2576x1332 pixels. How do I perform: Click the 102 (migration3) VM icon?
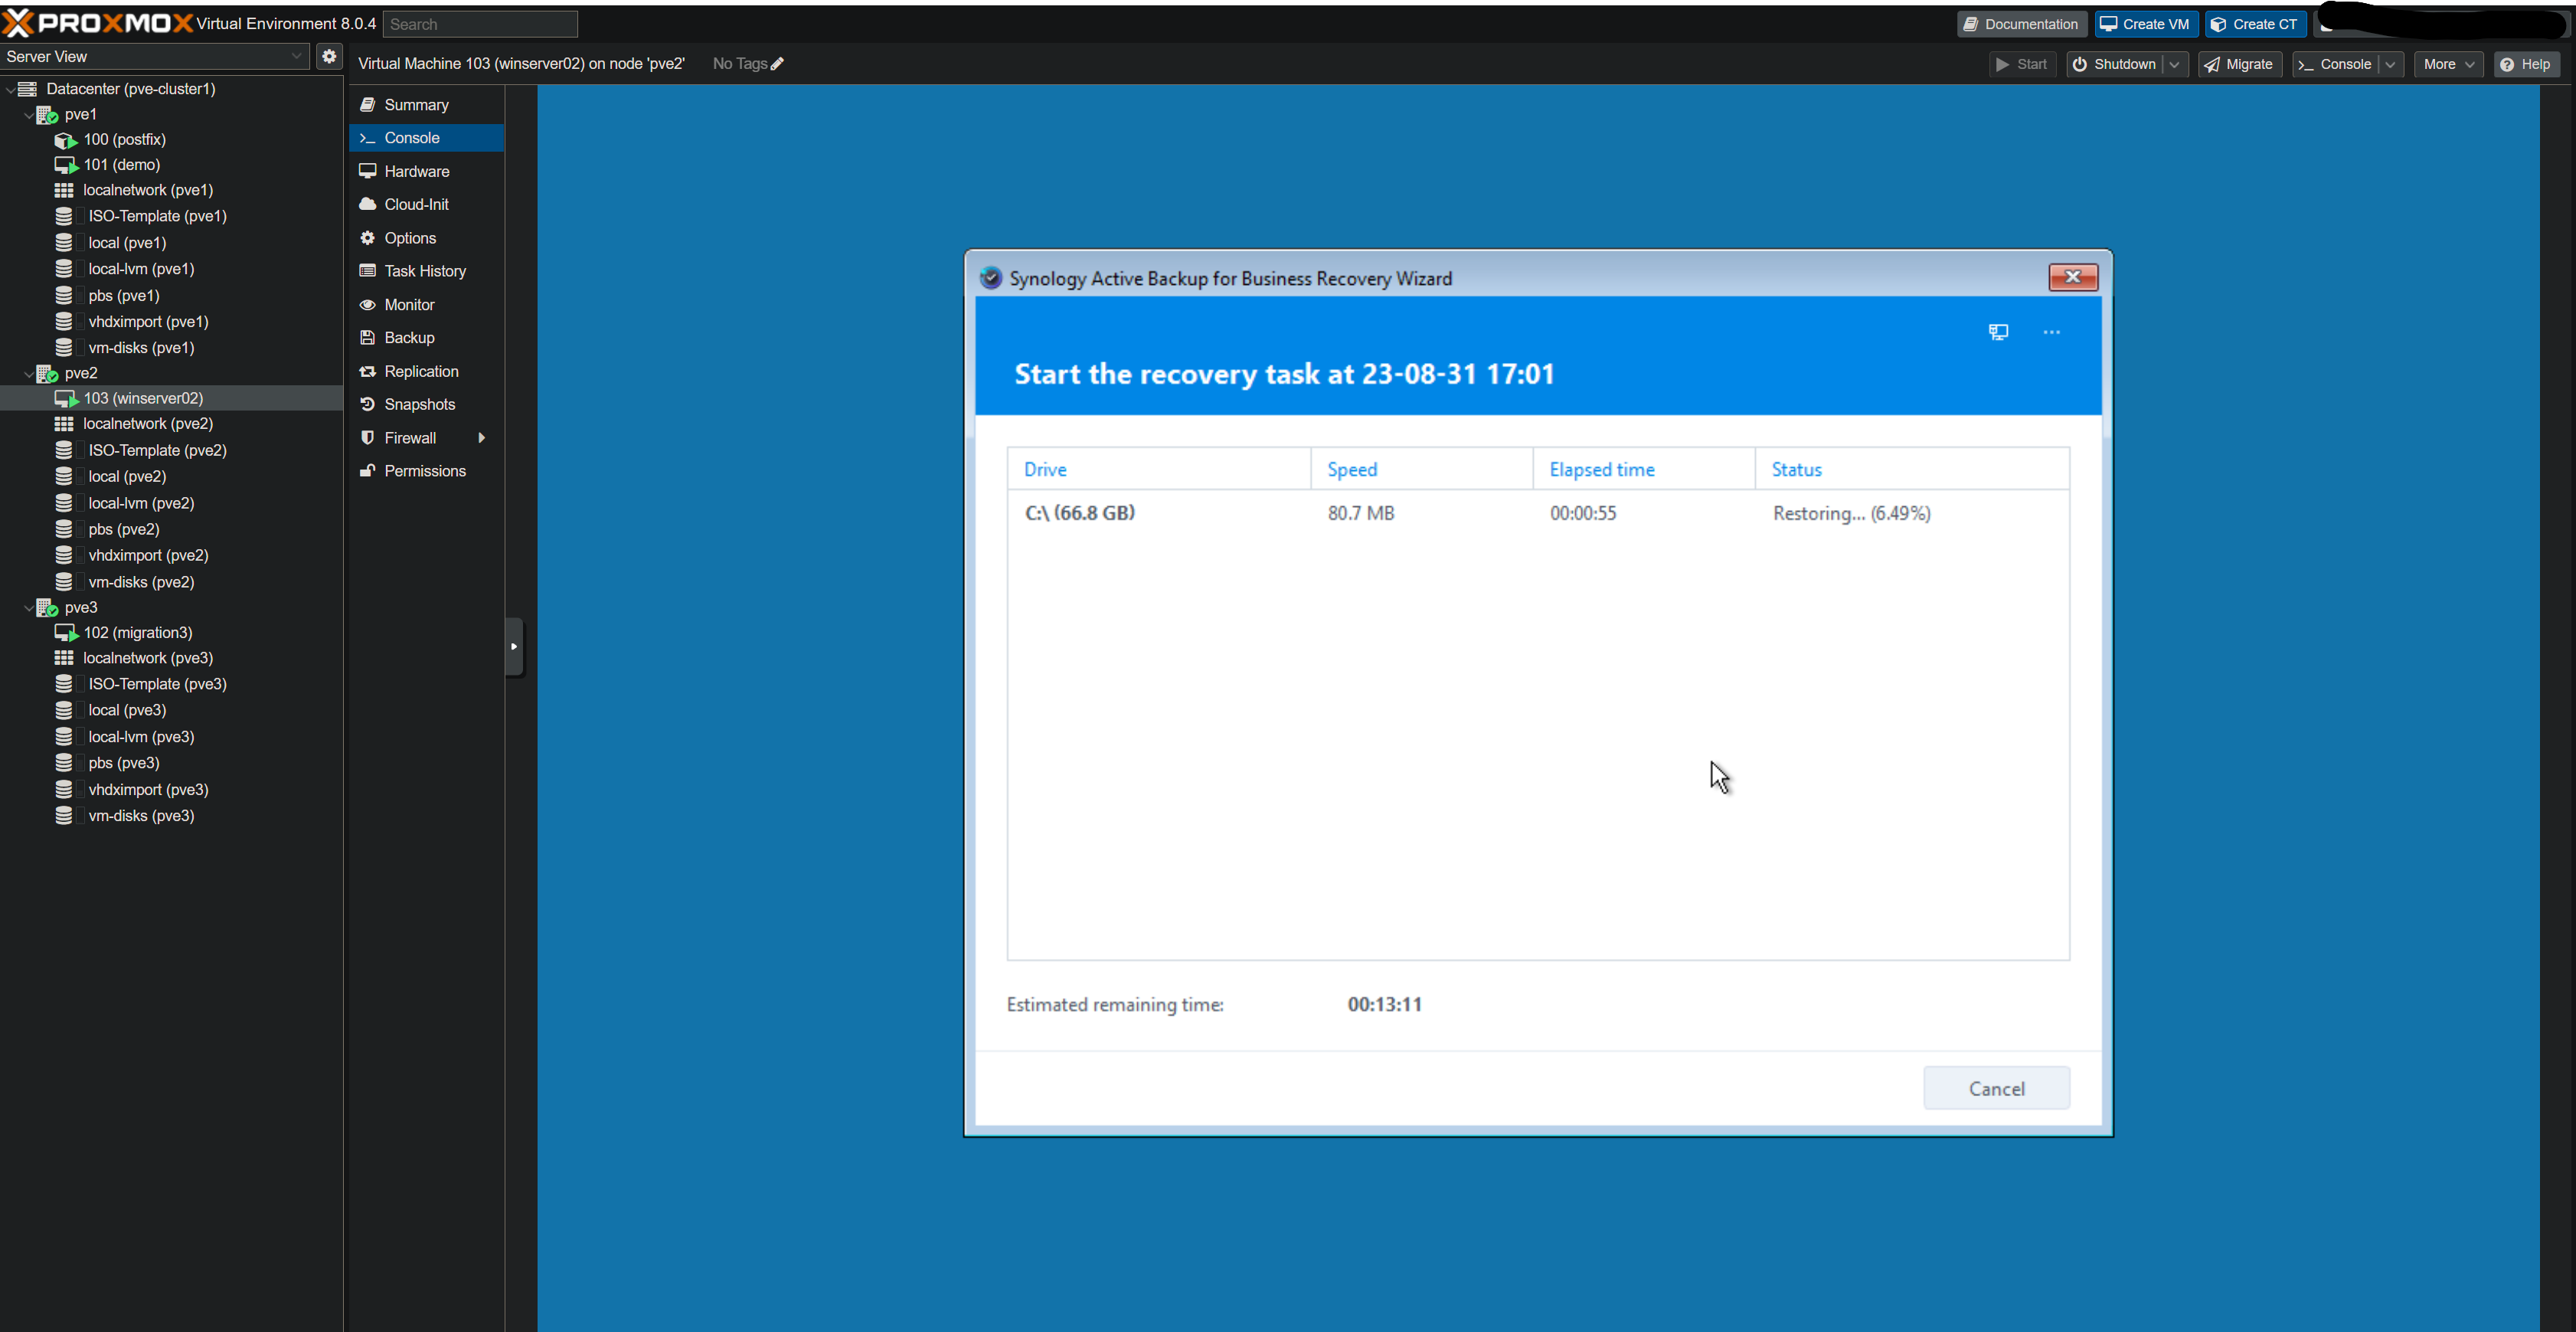(65, 633)
